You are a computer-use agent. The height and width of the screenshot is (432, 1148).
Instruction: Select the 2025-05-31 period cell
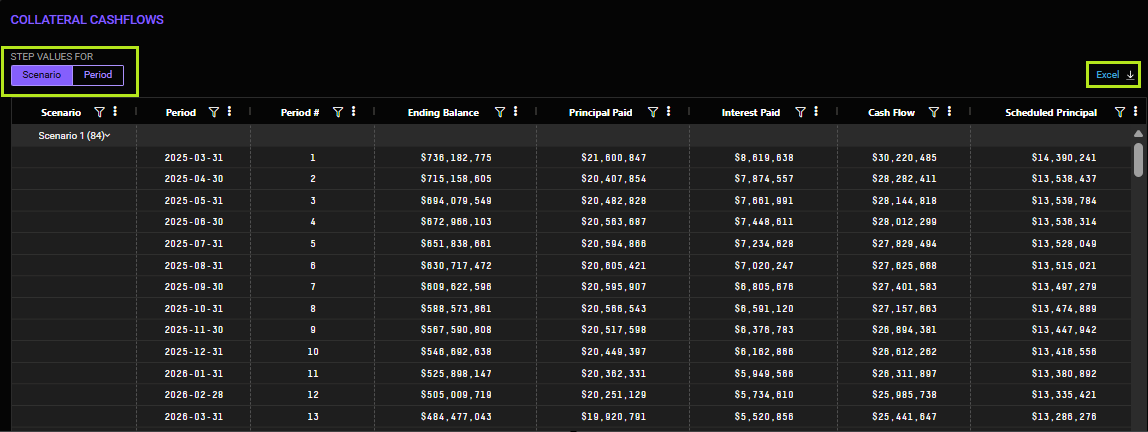(193, 201)
